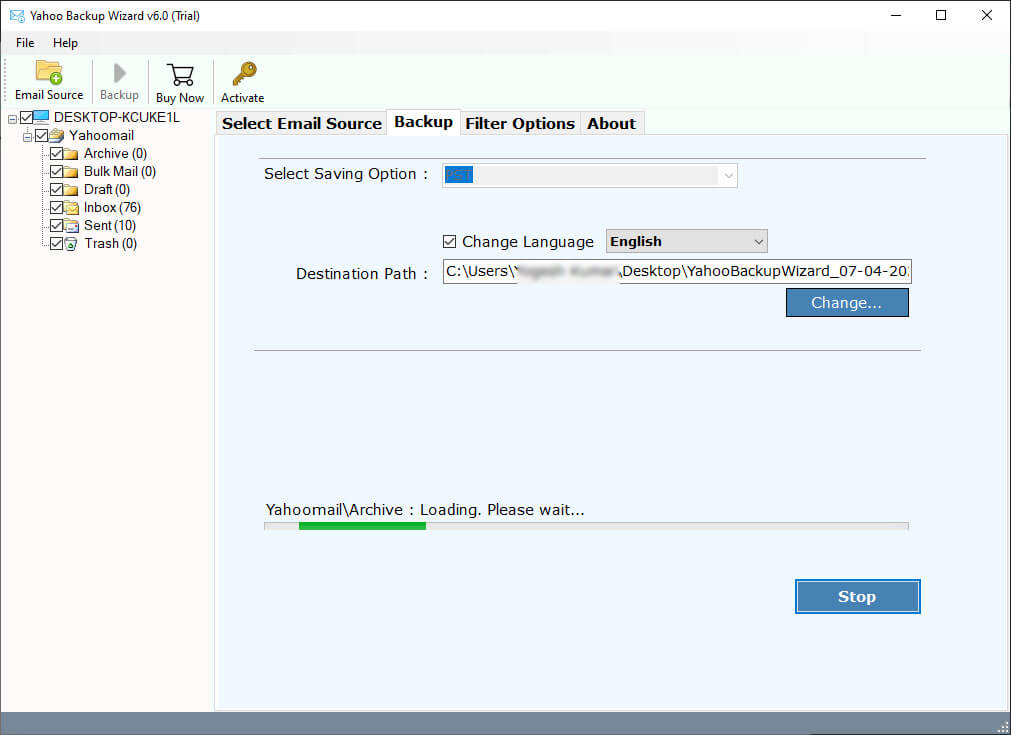Collapse the Yahoomail tree node
Screen dimensions: 1011x735
(28, 137)
